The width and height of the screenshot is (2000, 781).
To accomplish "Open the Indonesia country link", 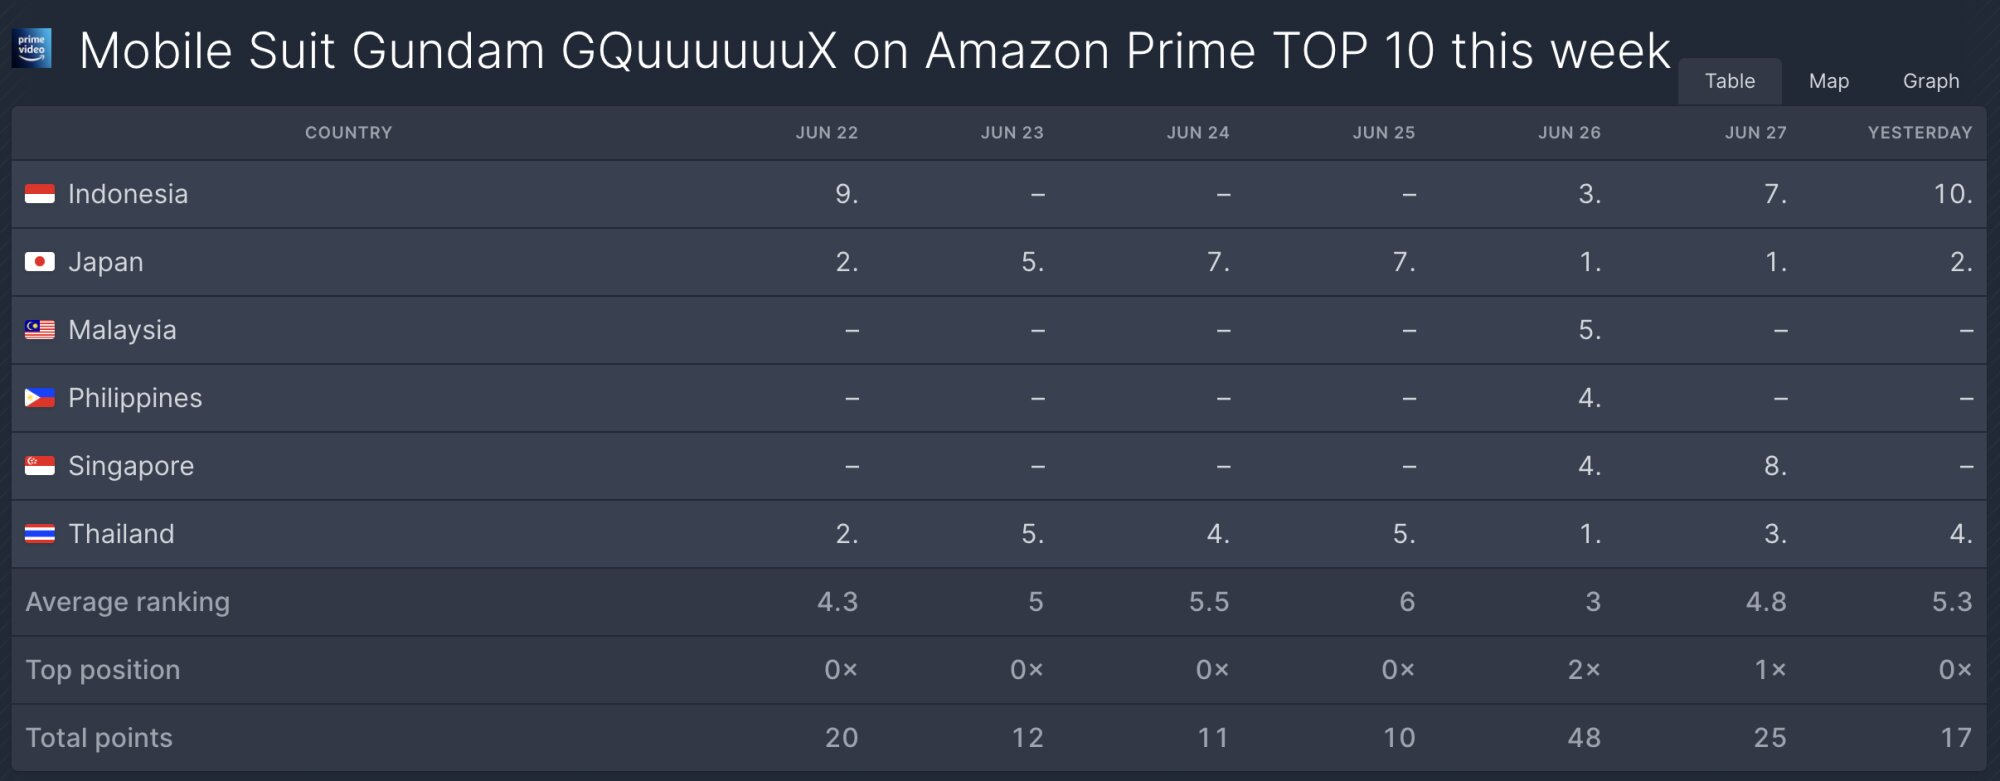I will tap(128, 194).
